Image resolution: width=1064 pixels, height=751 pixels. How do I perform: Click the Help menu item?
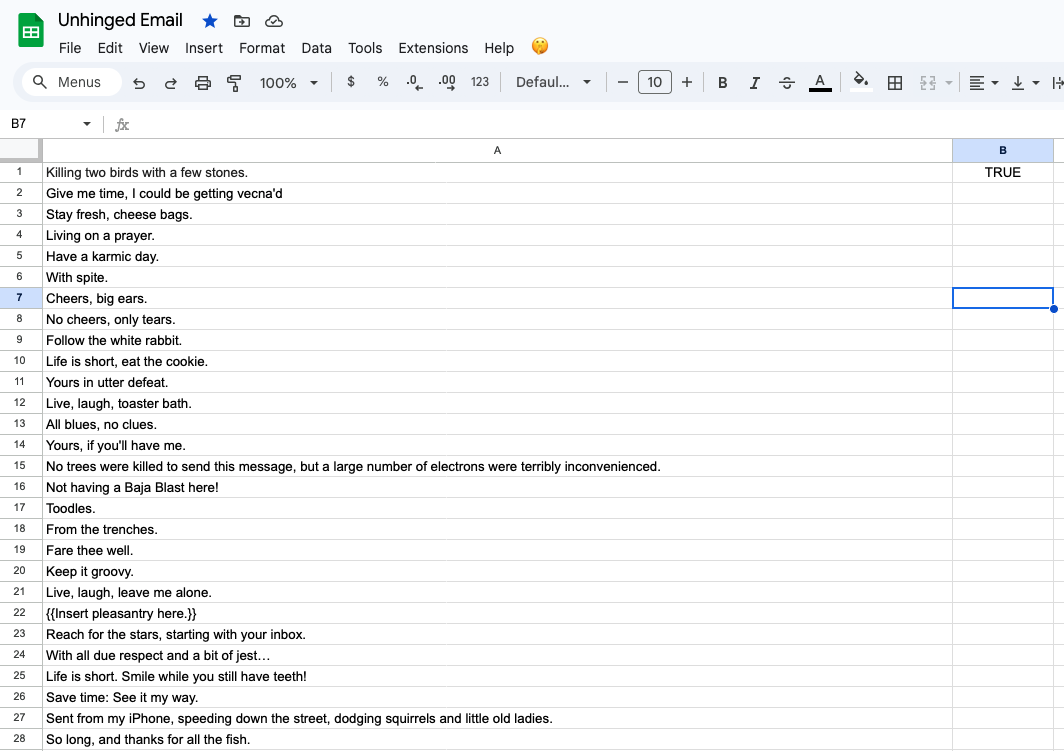(498, 47)
